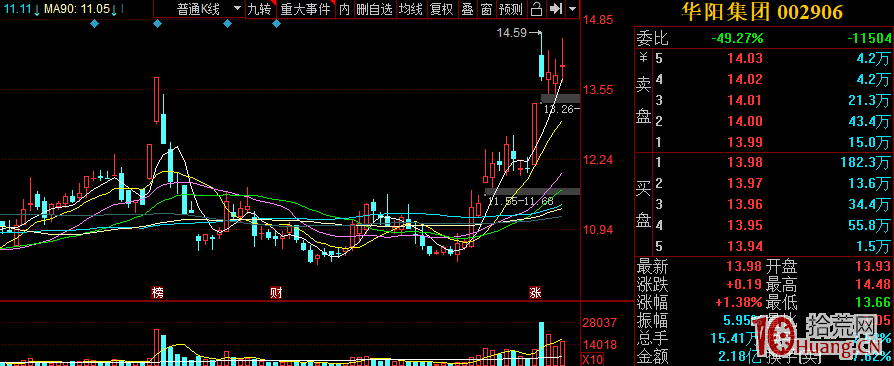Image resolution: width=894 pixels, height=366 pixels.
Task: Click the 开盘 value 13.93
Action: [872, 266]
